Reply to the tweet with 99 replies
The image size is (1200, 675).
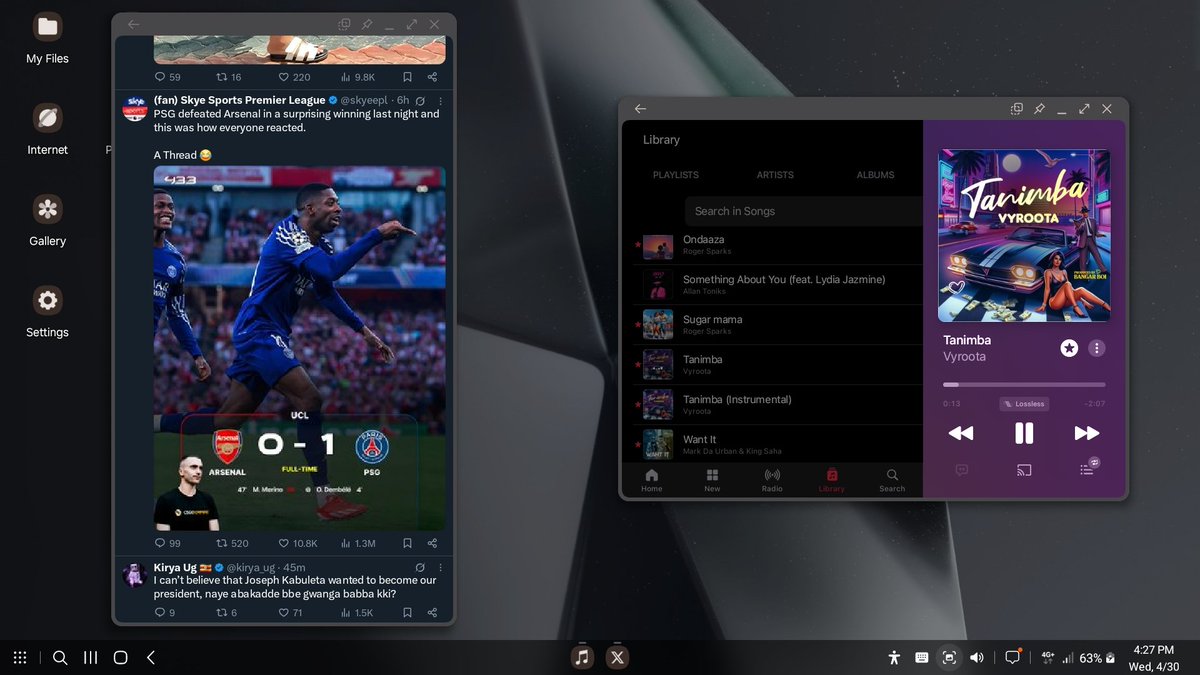pos(168,543)
